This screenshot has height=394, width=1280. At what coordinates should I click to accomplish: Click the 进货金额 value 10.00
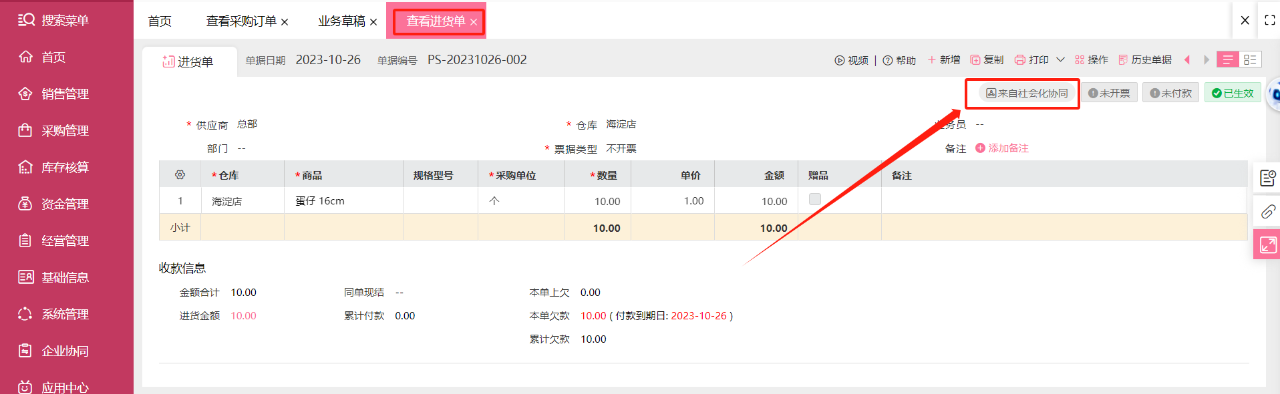[x=243, y=316]
